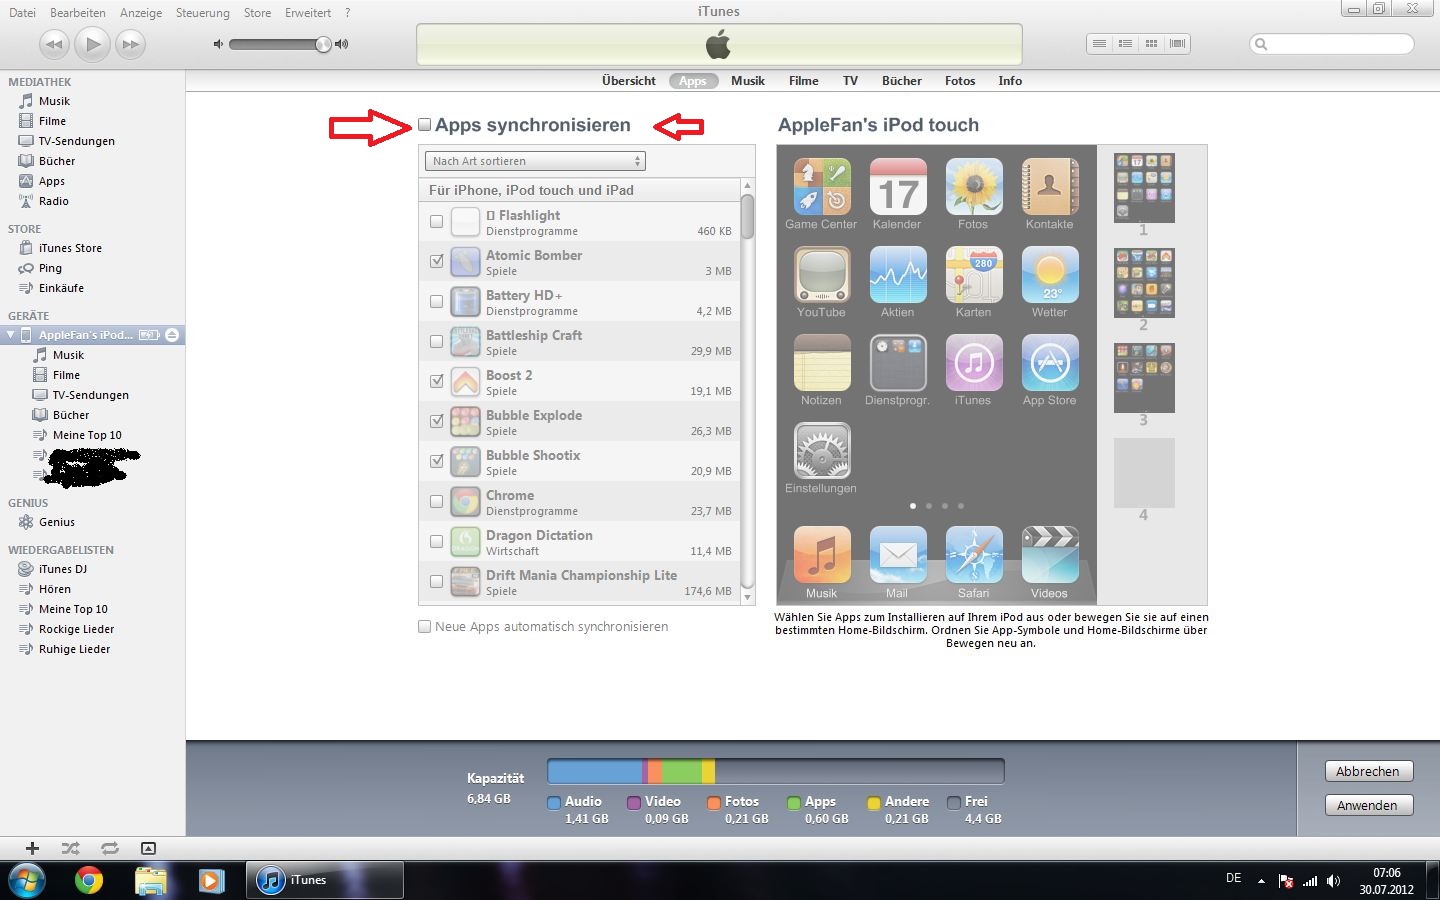
Task: Open Chrome from the Windows taskbar
Action: click(x=89, y=880)
